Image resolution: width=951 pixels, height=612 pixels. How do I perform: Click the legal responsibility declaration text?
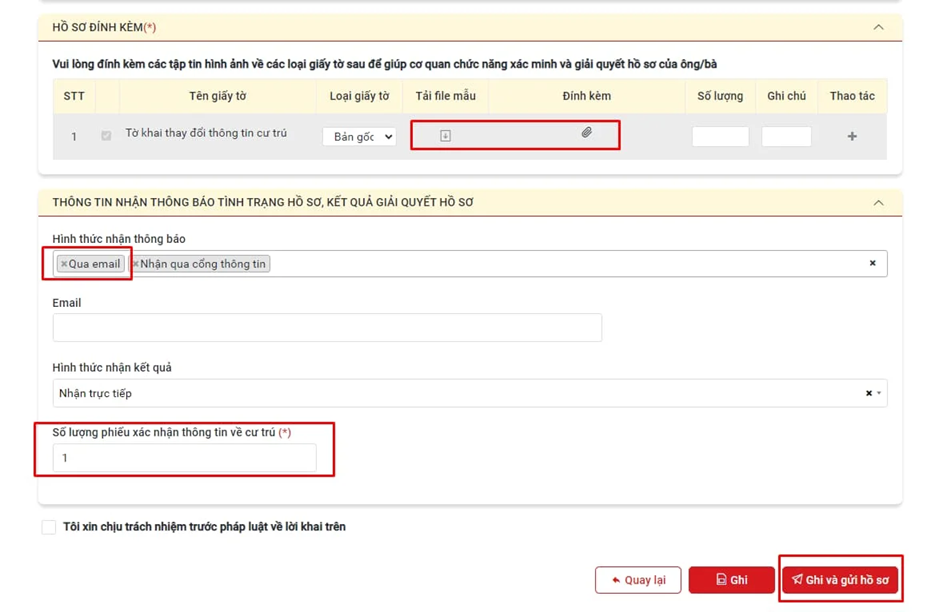pos(204,526)
